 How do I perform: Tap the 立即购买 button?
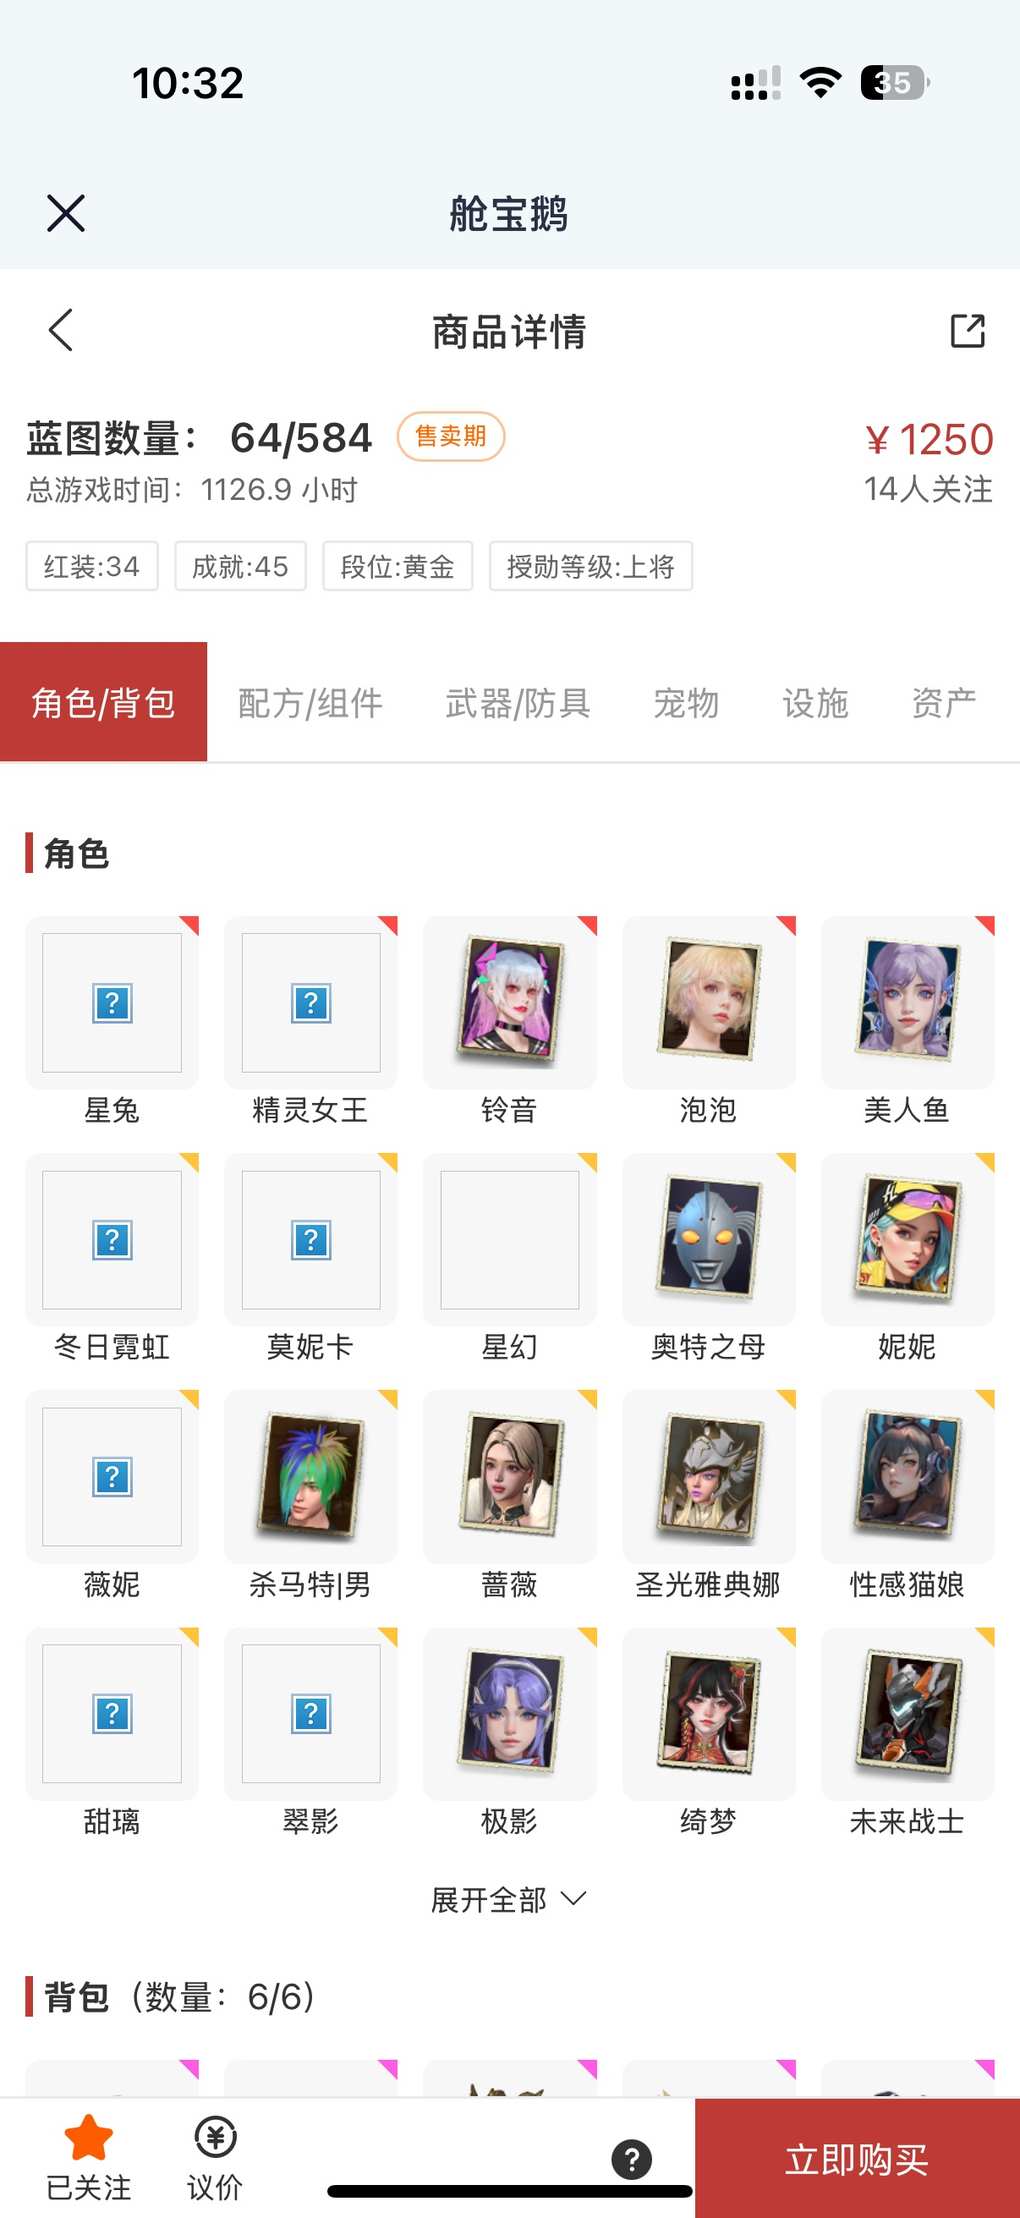pos(857,2158)
